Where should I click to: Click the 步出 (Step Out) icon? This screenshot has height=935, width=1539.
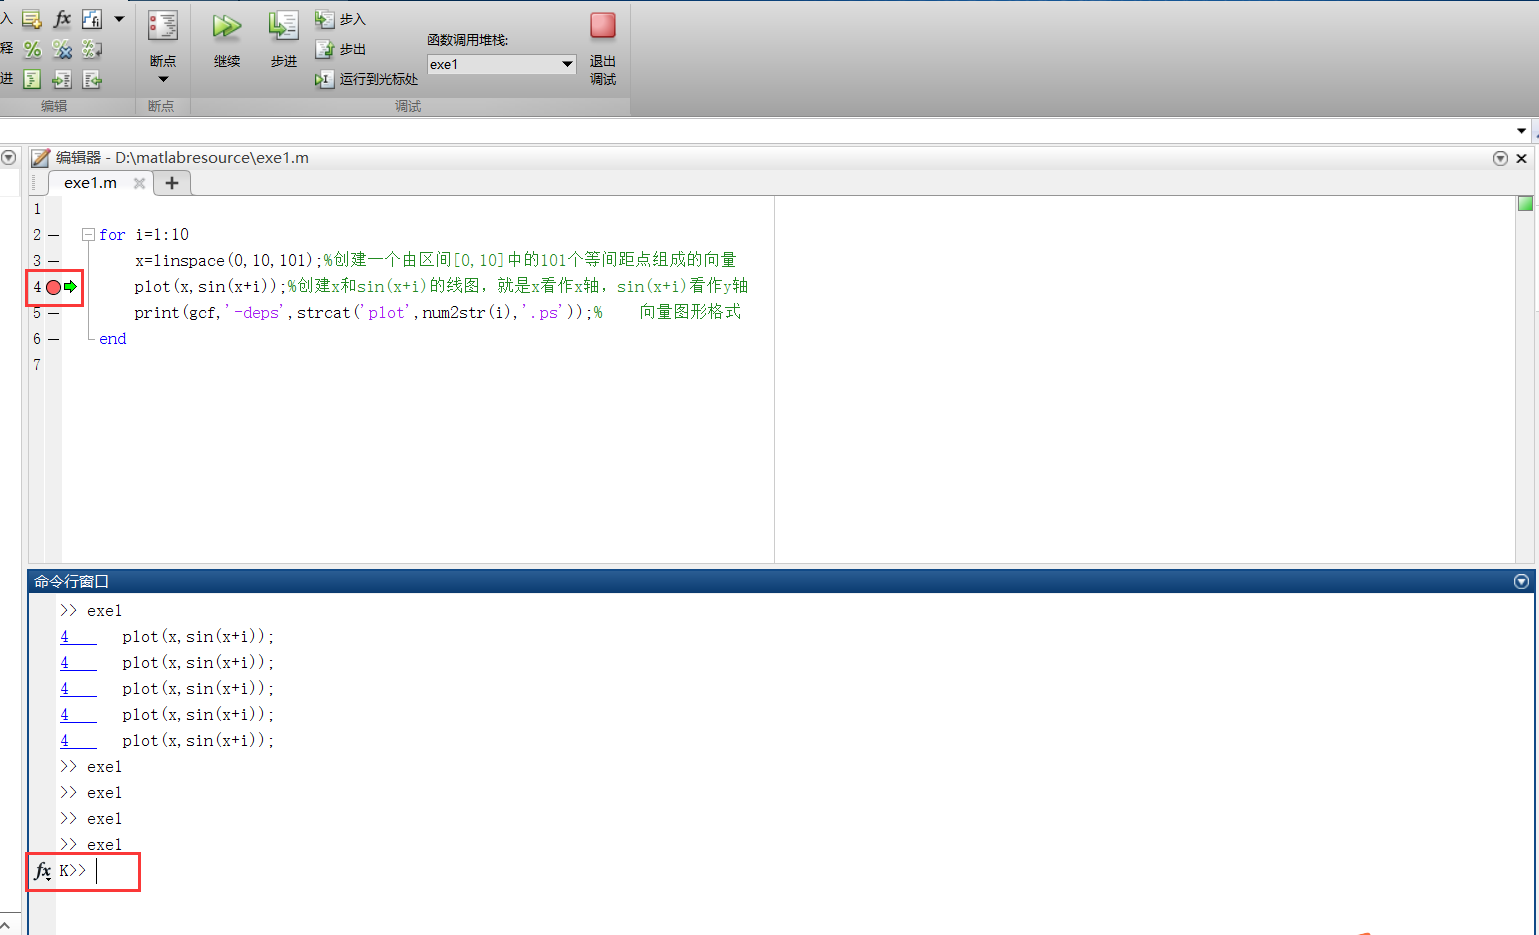coord(325,48)
